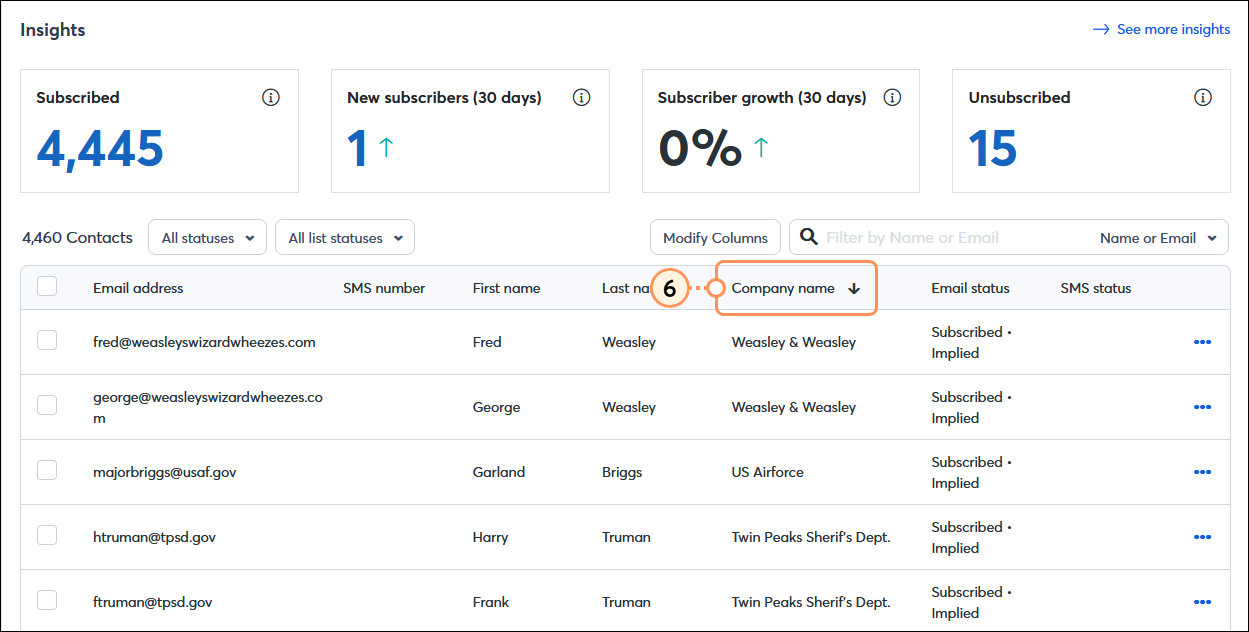
Task: Click the 4,460 Contacts count label
Action: [x=77, y=238]
